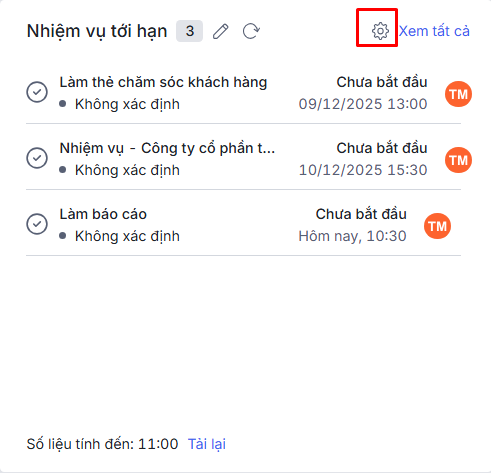
Task: Open 'Xem tất cả' link
Action: coord(434,31)
